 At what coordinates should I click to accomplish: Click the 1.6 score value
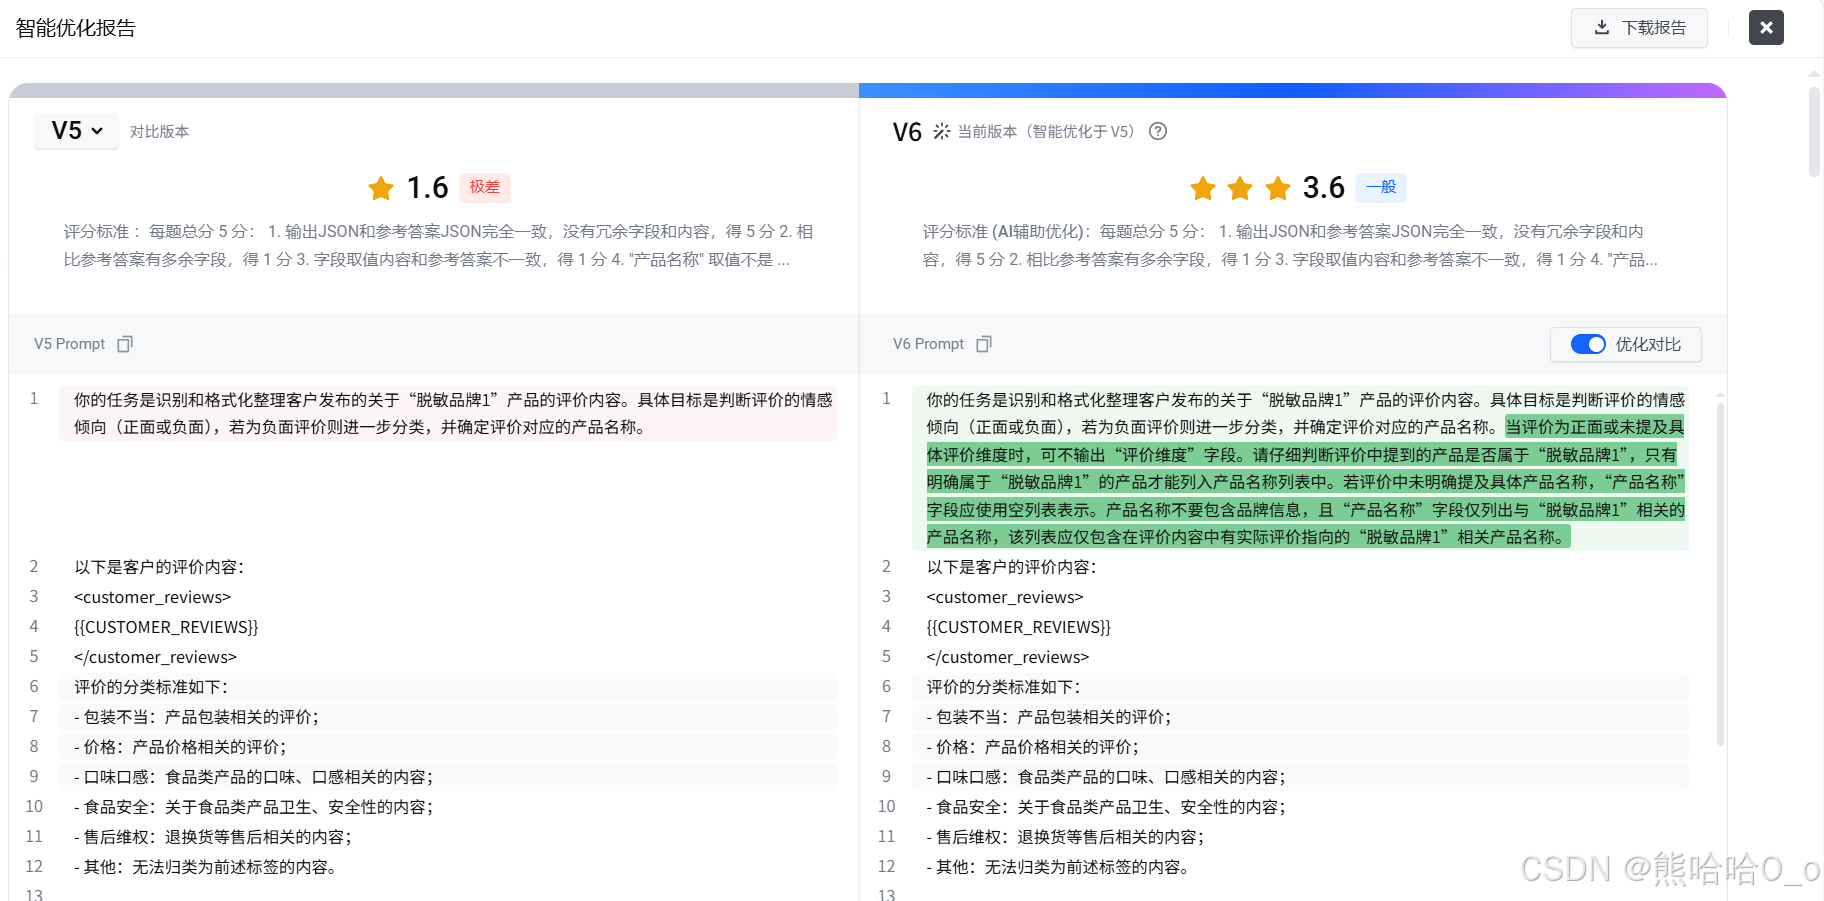pyautogui.click(x=427, y=188)
